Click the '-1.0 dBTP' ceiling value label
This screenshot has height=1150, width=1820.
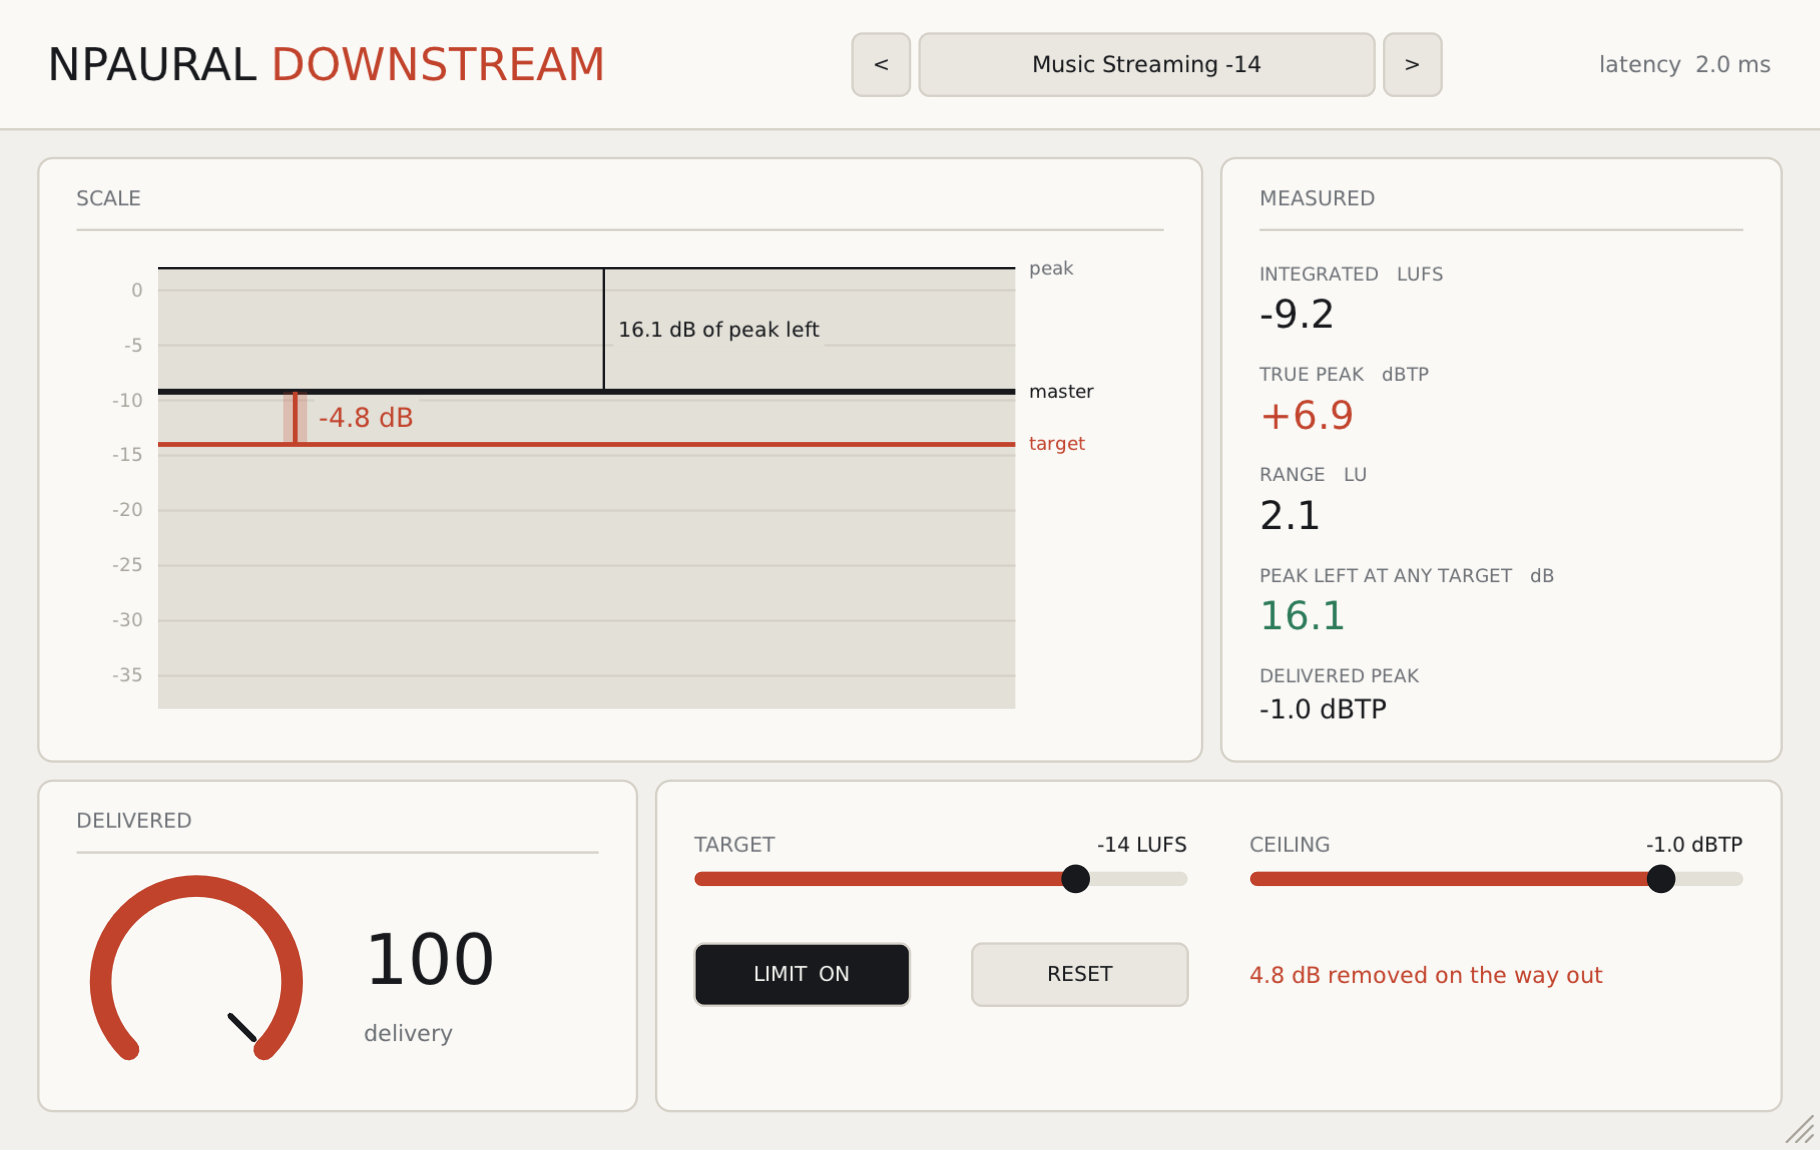click(1694, 844)
